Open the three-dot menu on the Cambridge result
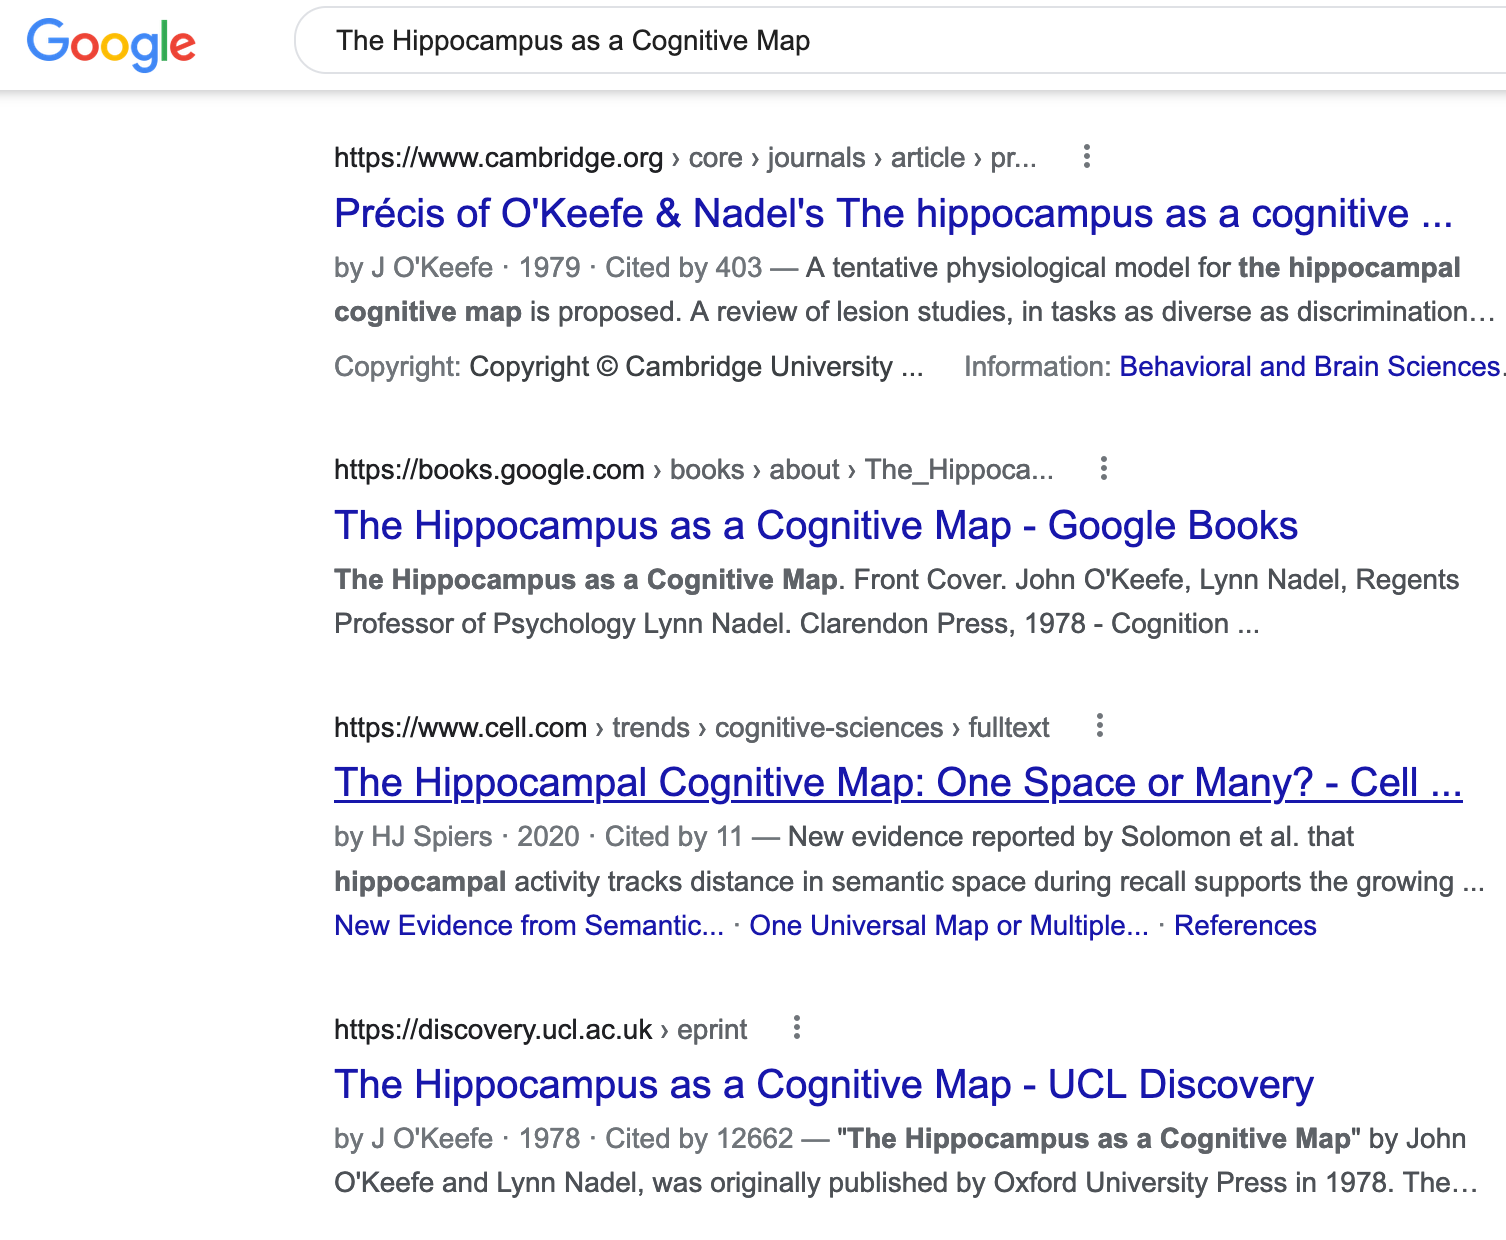 click(1087, 157)
